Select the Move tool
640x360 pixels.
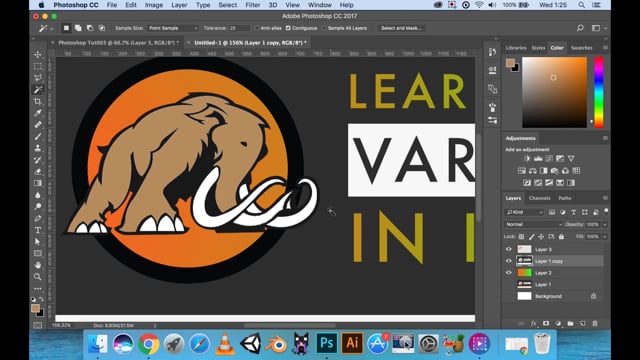tap(38, 54)
